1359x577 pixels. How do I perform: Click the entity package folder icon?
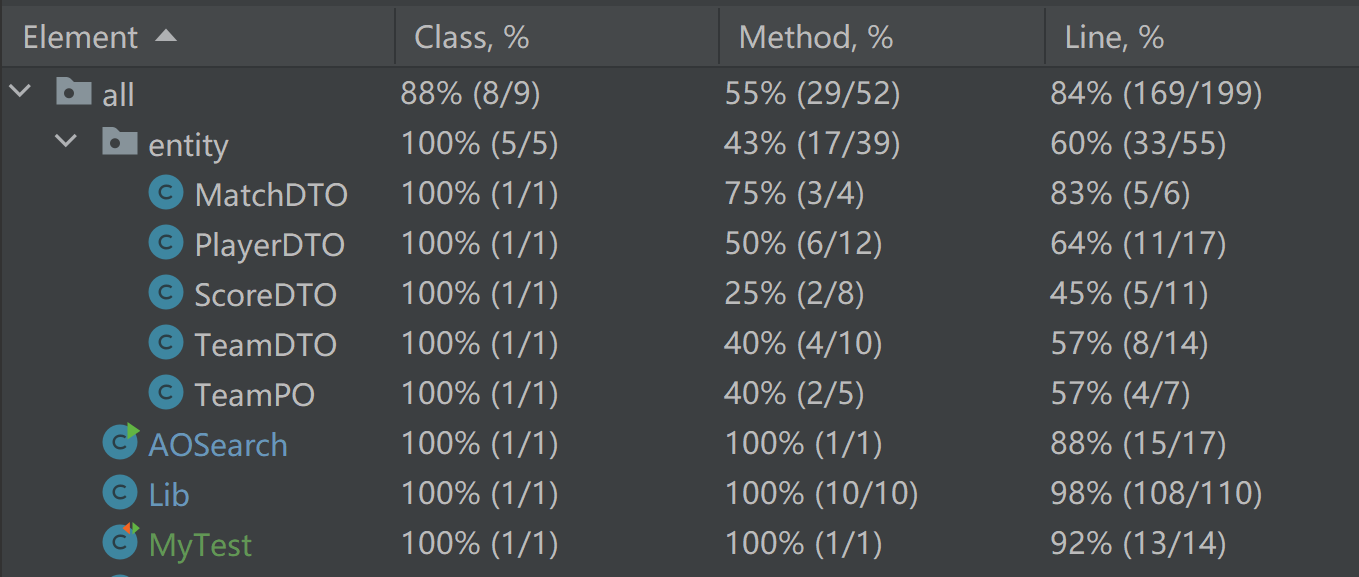click(x=119, y=143)
